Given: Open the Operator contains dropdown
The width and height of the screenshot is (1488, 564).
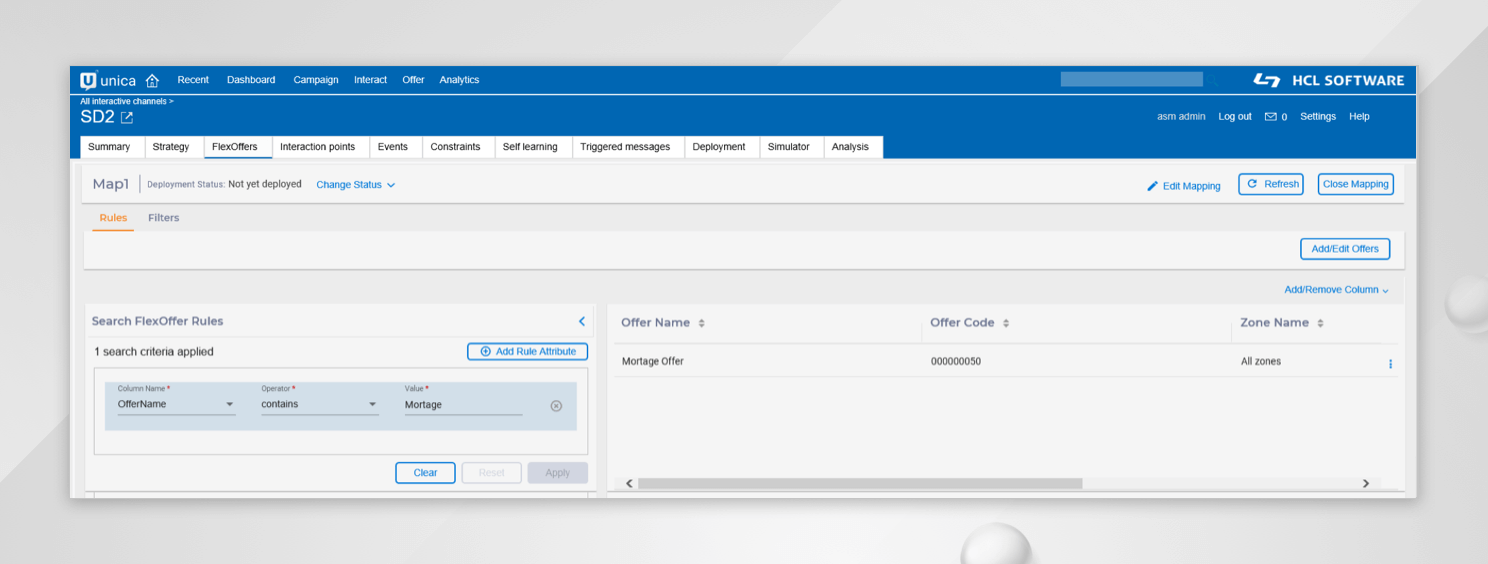Looking at the screenshot, I should tap(319, 405).
